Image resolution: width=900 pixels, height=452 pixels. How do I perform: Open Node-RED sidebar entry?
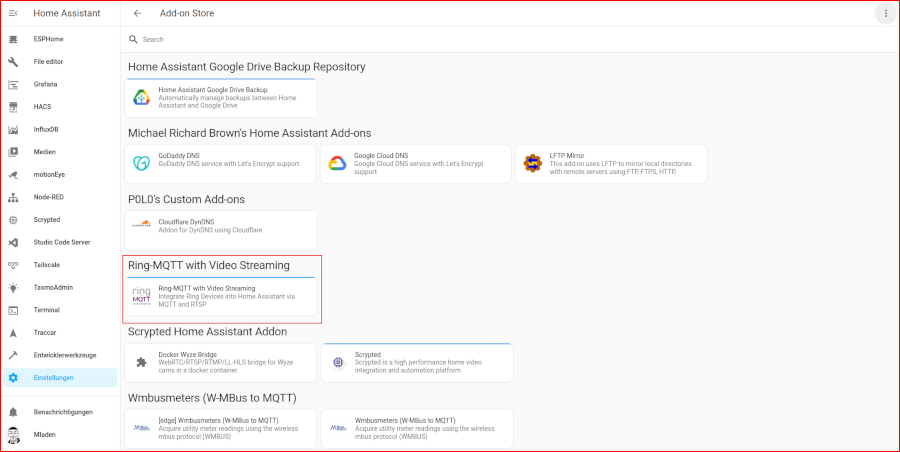[60, 198]
